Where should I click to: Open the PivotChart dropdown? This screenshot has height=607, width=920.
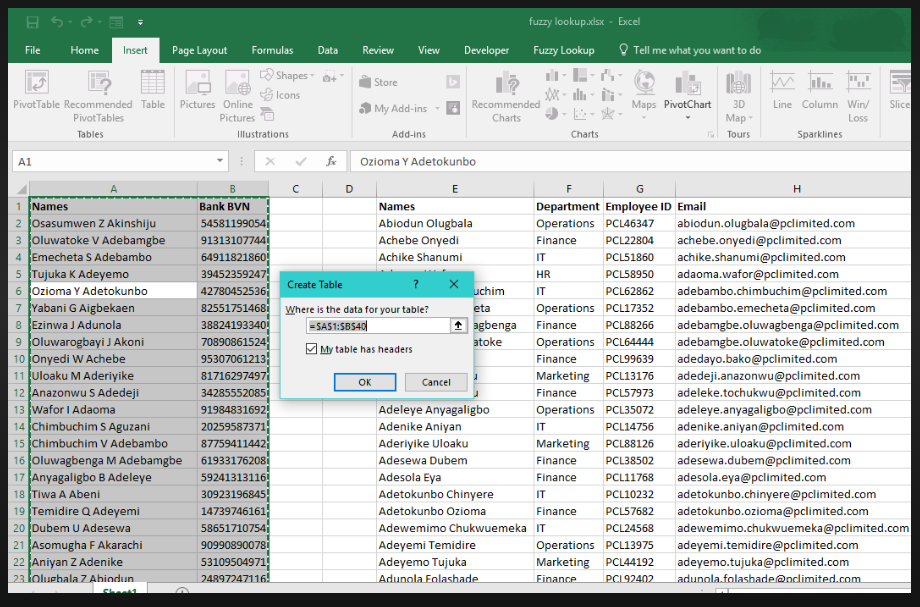[x=687, y=117]
